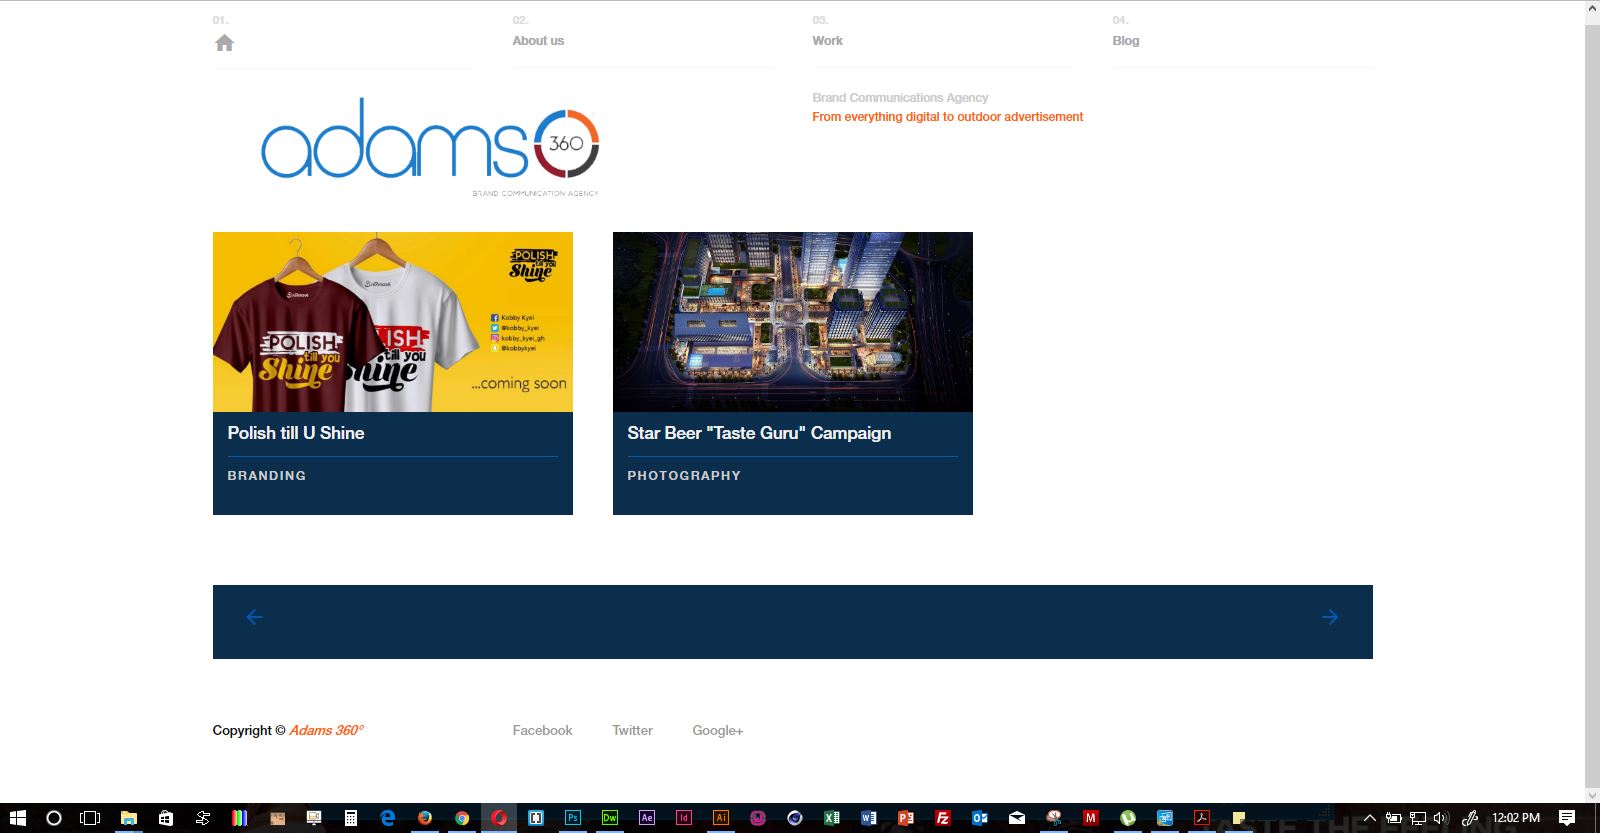Image resolution: width=1600 pixels, height=833 pixels.
Task: Open the 12:02 PM clock
Action: pos(1516,818)
